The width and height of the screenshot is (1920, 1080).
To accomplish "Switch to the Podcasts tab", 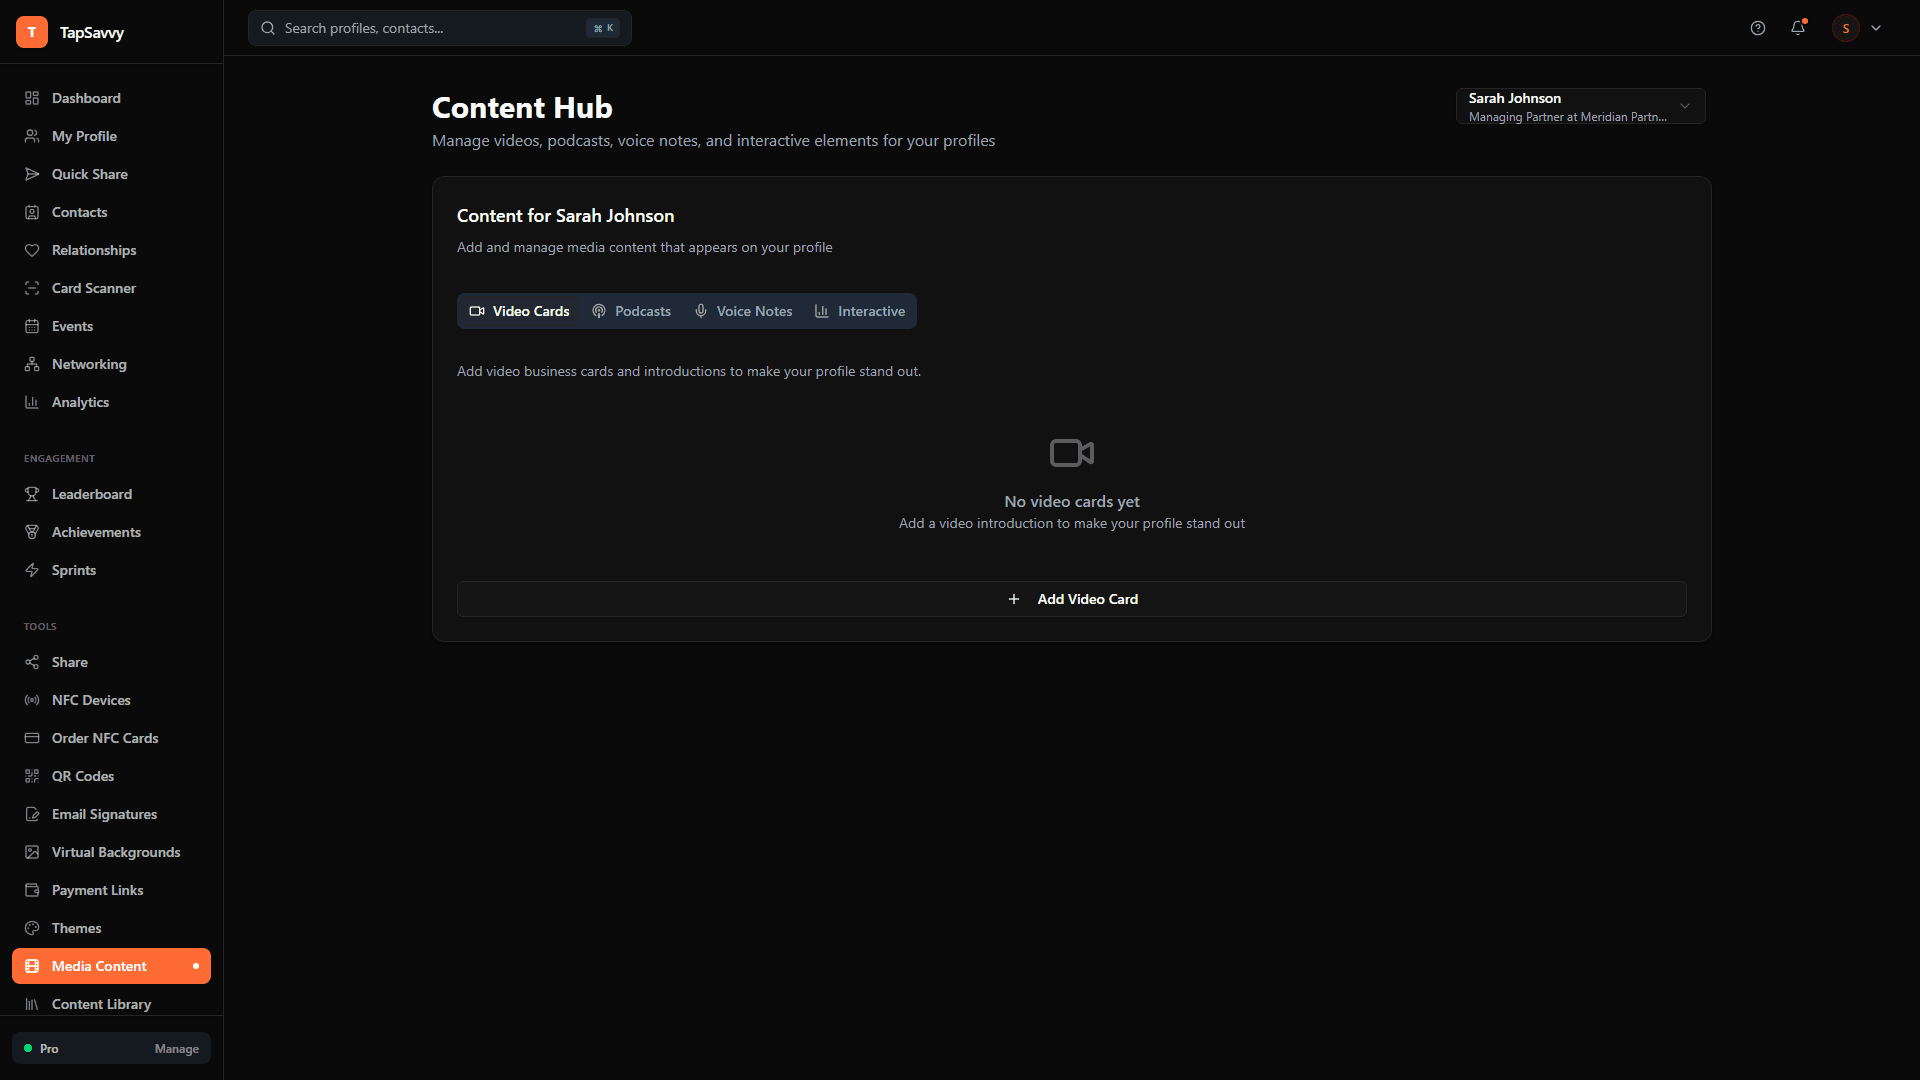I will click(x=630, y=311).
